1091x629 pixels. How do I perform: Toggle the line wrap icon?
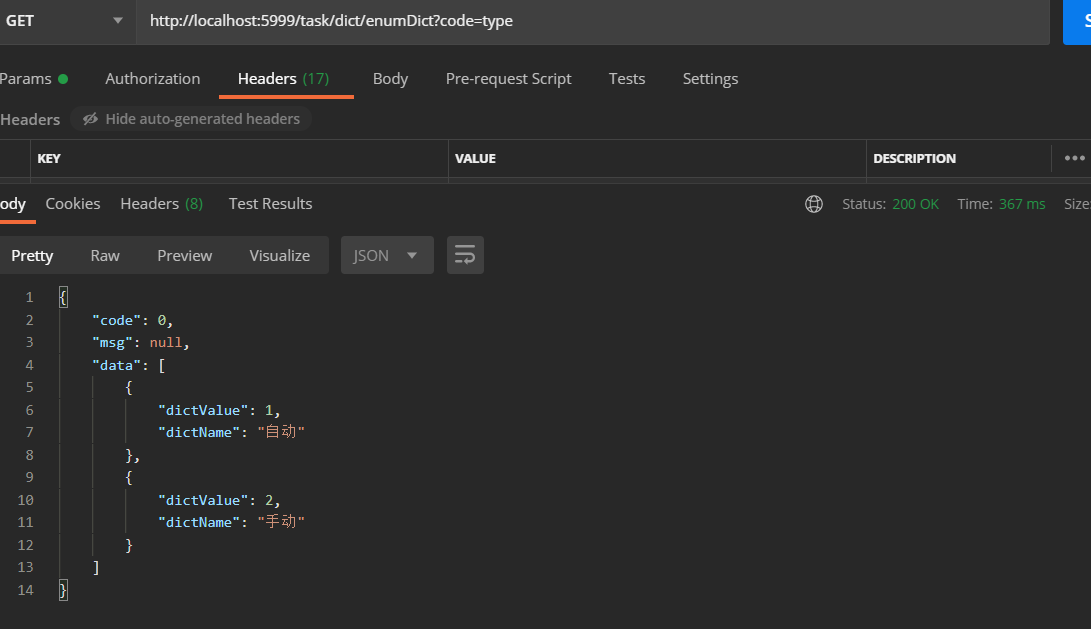pos(465,255)
